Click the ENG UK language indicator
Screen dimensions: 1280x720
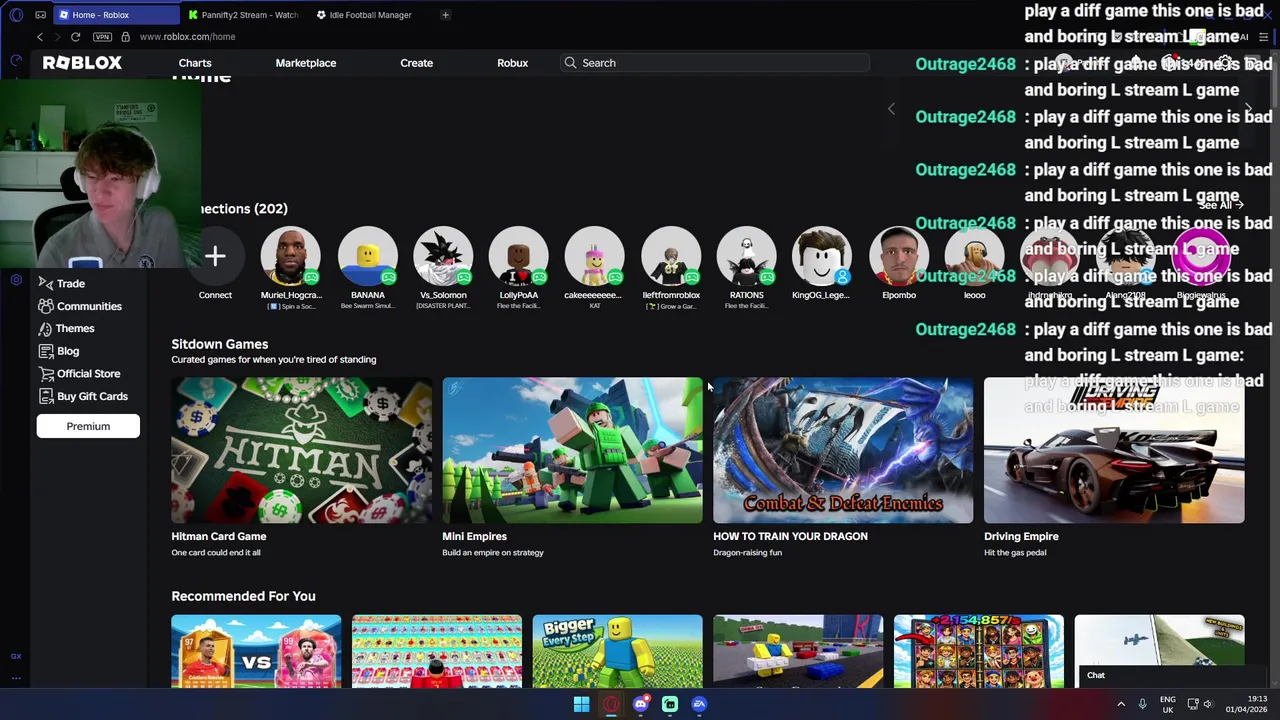[x=1168, y=704]
